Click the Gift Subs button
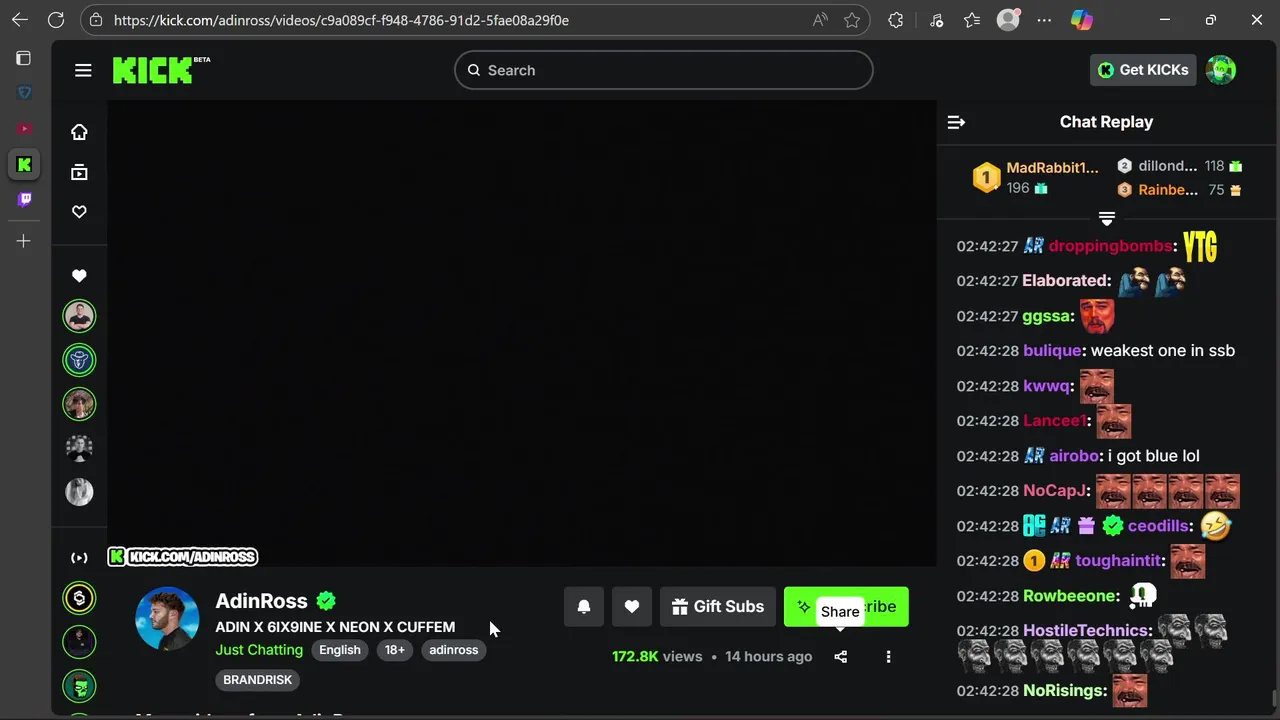Image resolution: width=1280 pixels, height=720 pixels. (x=718, y=607)
